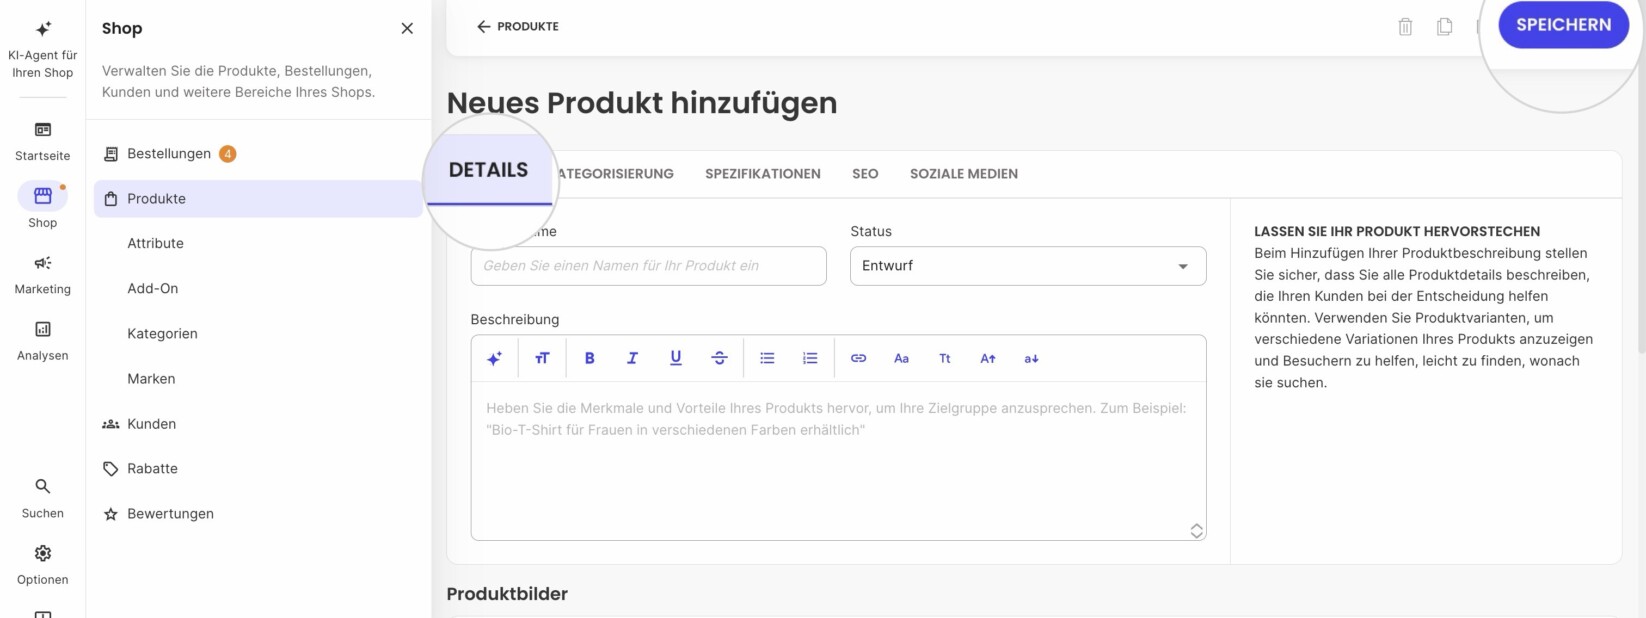Image resolution: width=1646 pixels, height=618 pixels.
Task: Insert a bulleted list
Action: tap(767, 358)
